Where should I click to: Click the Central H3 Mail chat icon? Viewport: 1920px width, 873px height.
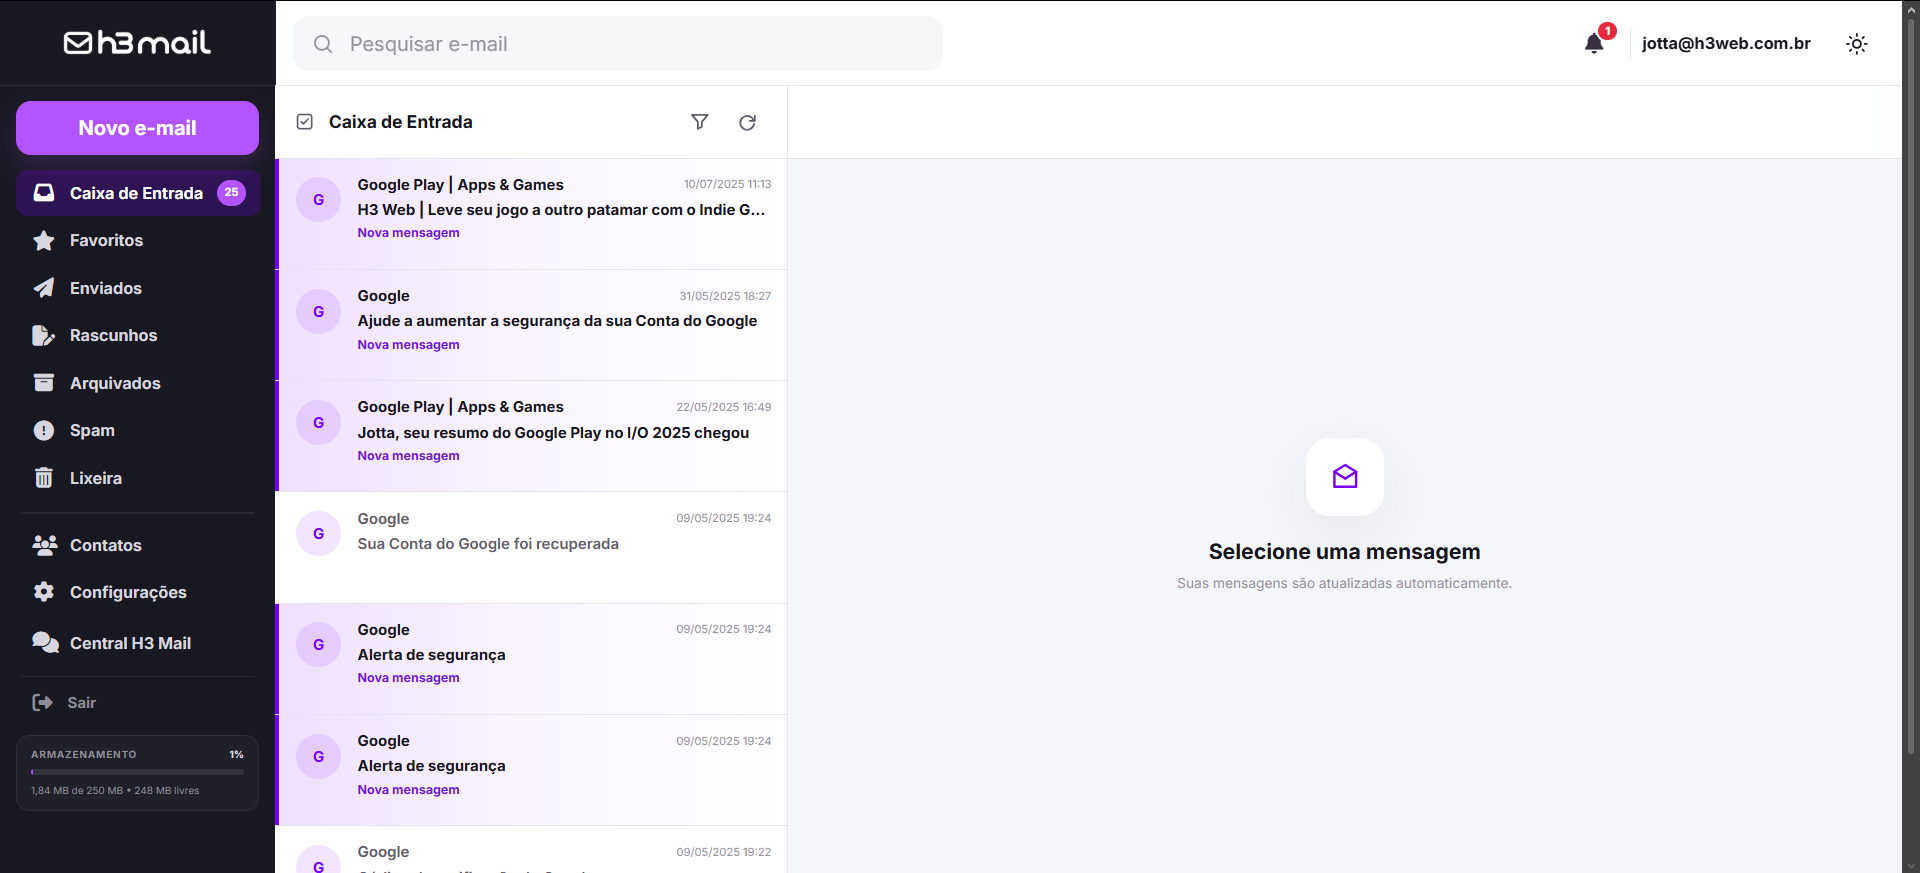pos(45,643)
